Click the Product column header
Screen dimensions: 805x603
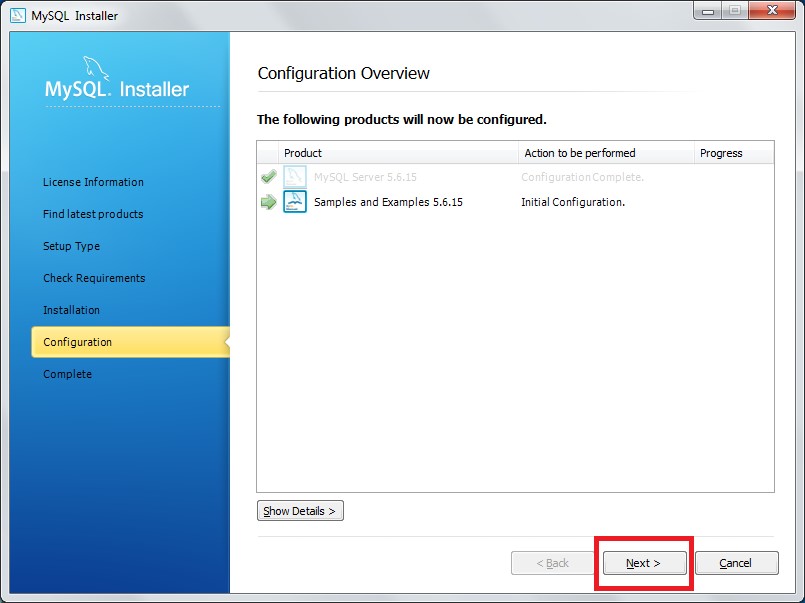tap(398, 153)
